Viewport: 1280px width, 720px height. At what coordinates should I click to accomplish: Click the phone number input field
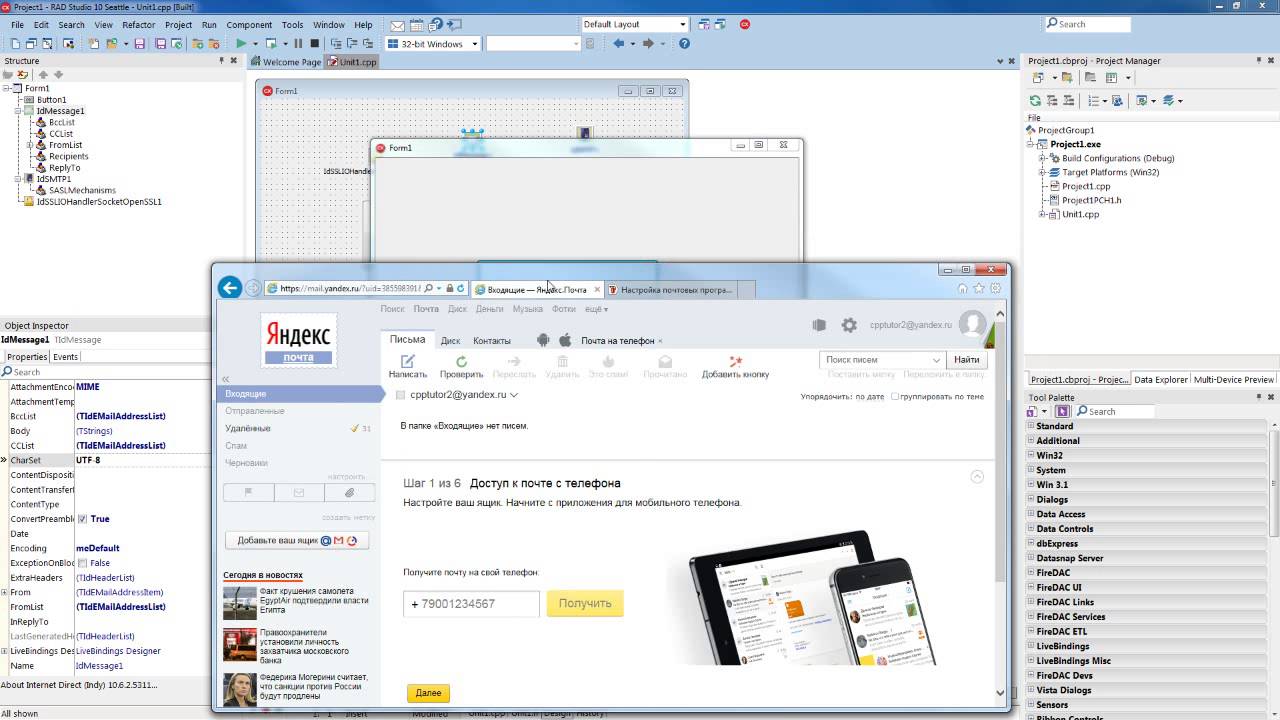(x=471, y=603)
